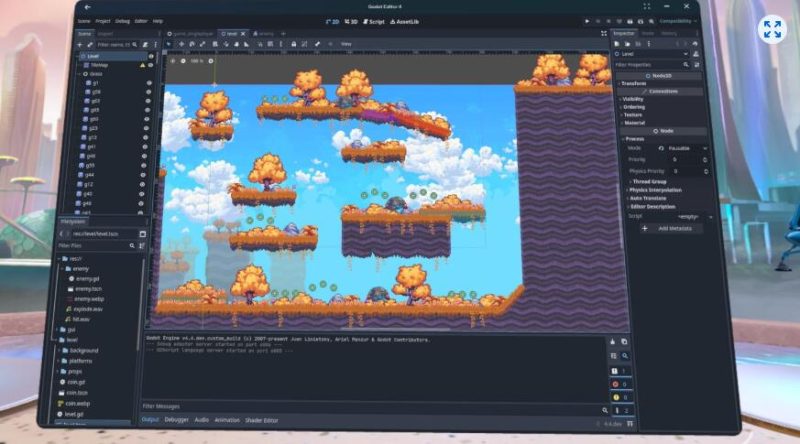Run the project with the play icon

tap(587, 21)
